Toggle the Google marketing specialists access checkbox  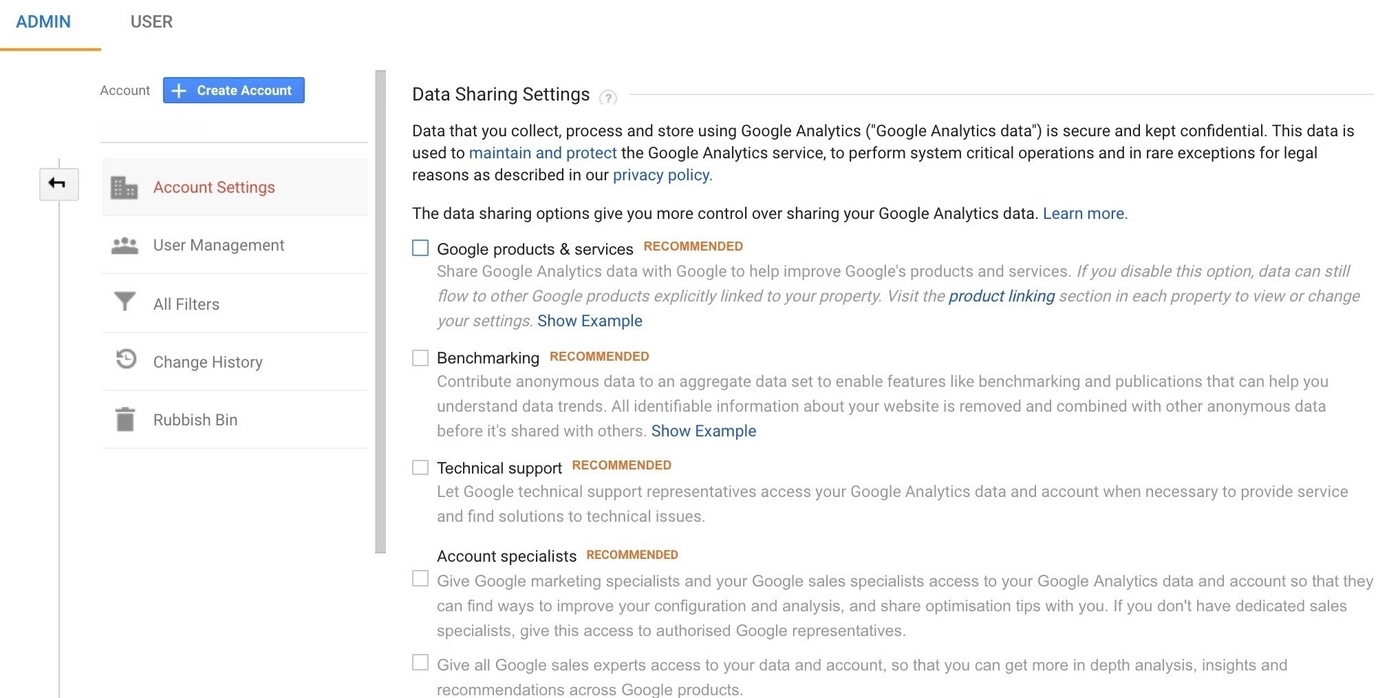point(420,579)
